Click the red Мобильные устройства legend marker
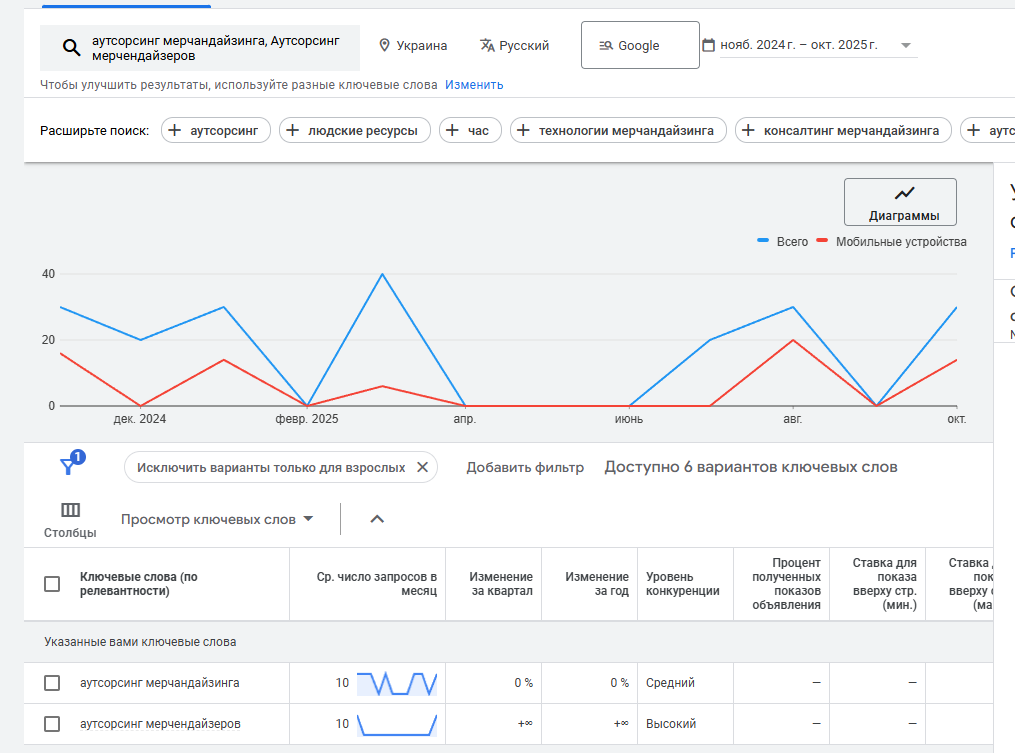This screenshot has height=753, width=1015. [822, 241]
